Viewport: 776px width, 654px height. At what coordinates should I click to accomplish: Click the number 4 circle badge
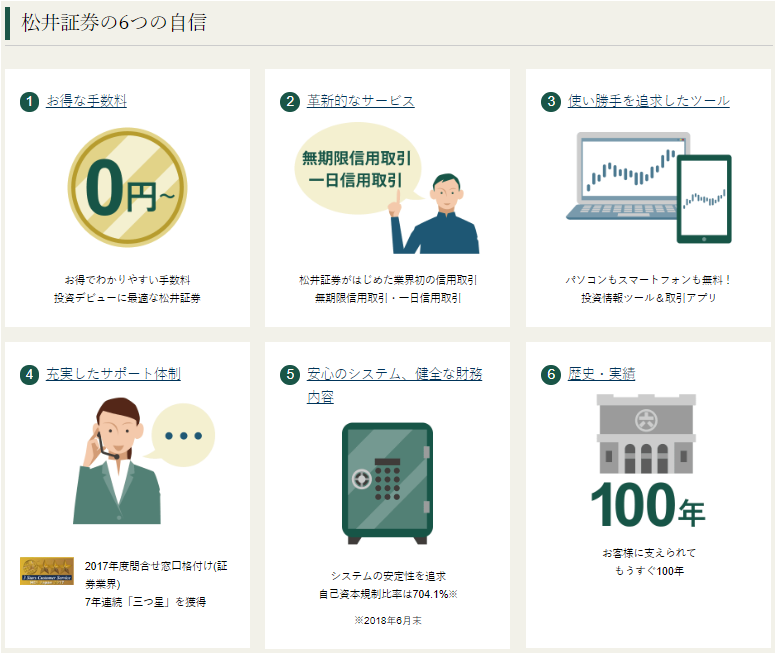click(30, 375)
